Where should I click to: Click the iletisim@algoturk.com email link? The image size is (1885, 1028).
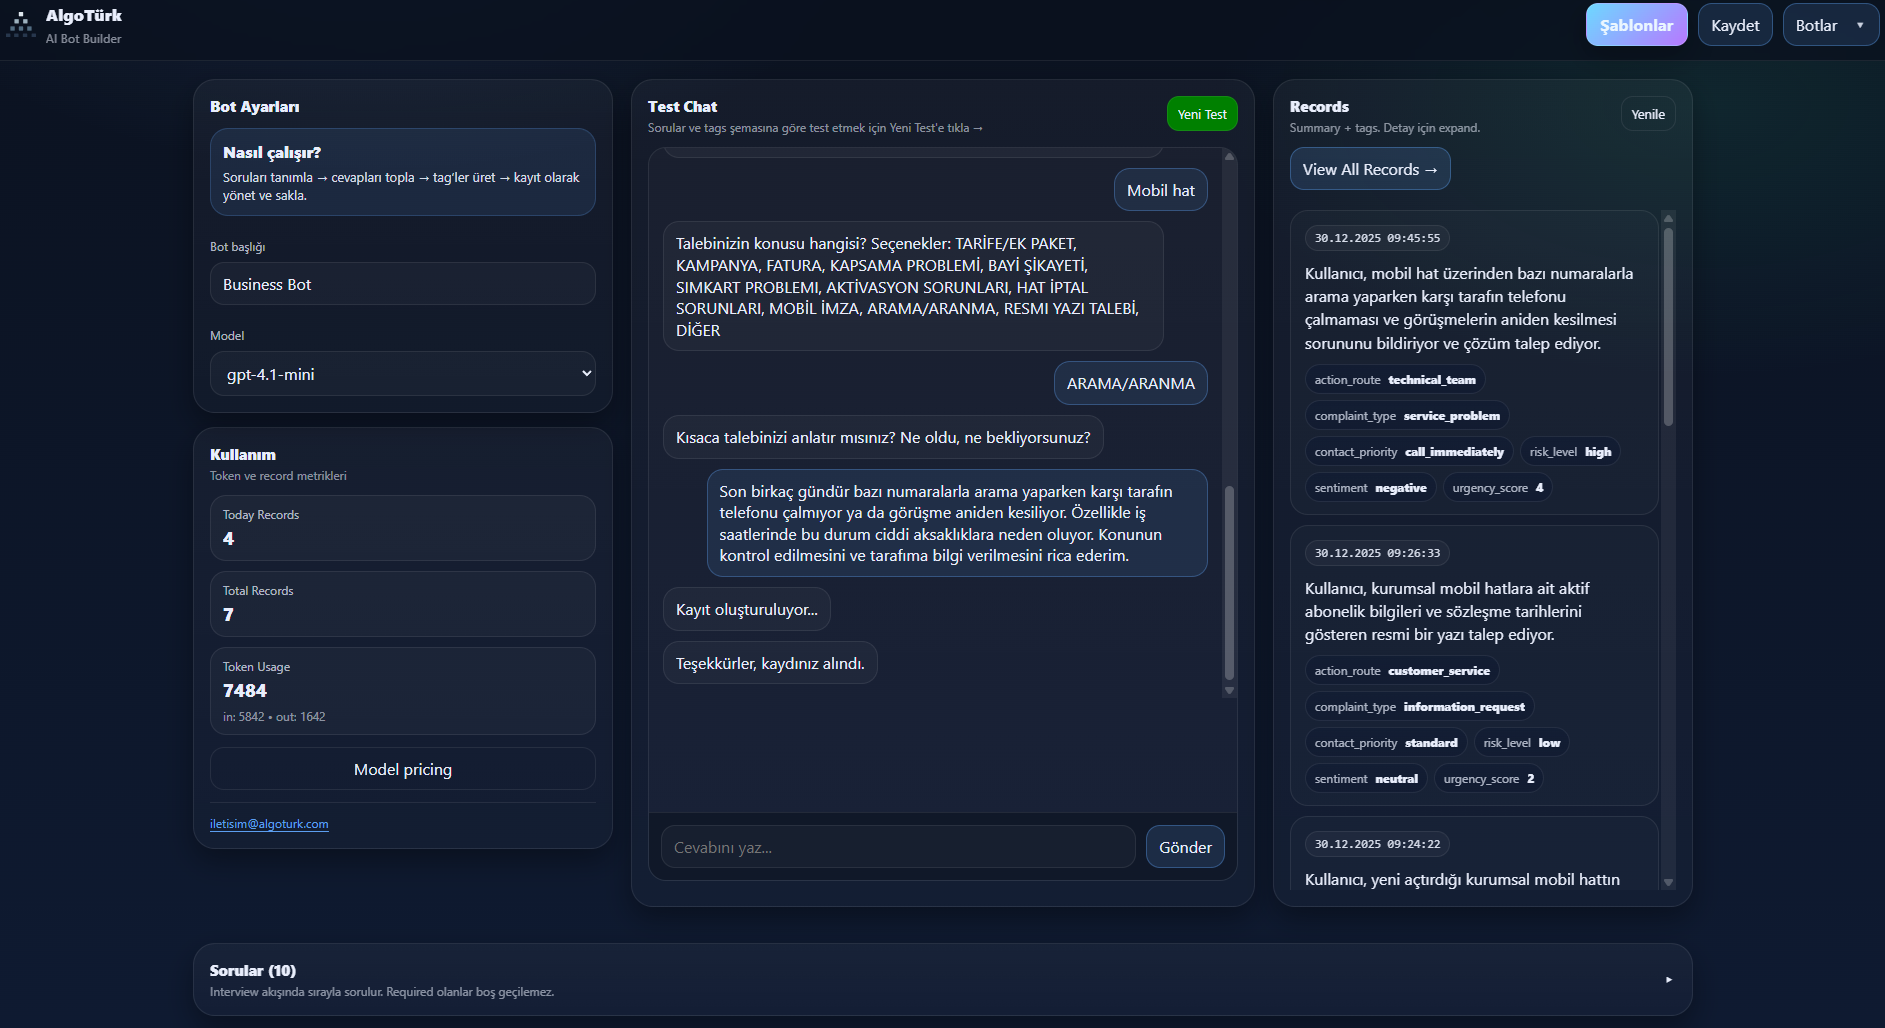pyautogui.click(x=269, y=823)
